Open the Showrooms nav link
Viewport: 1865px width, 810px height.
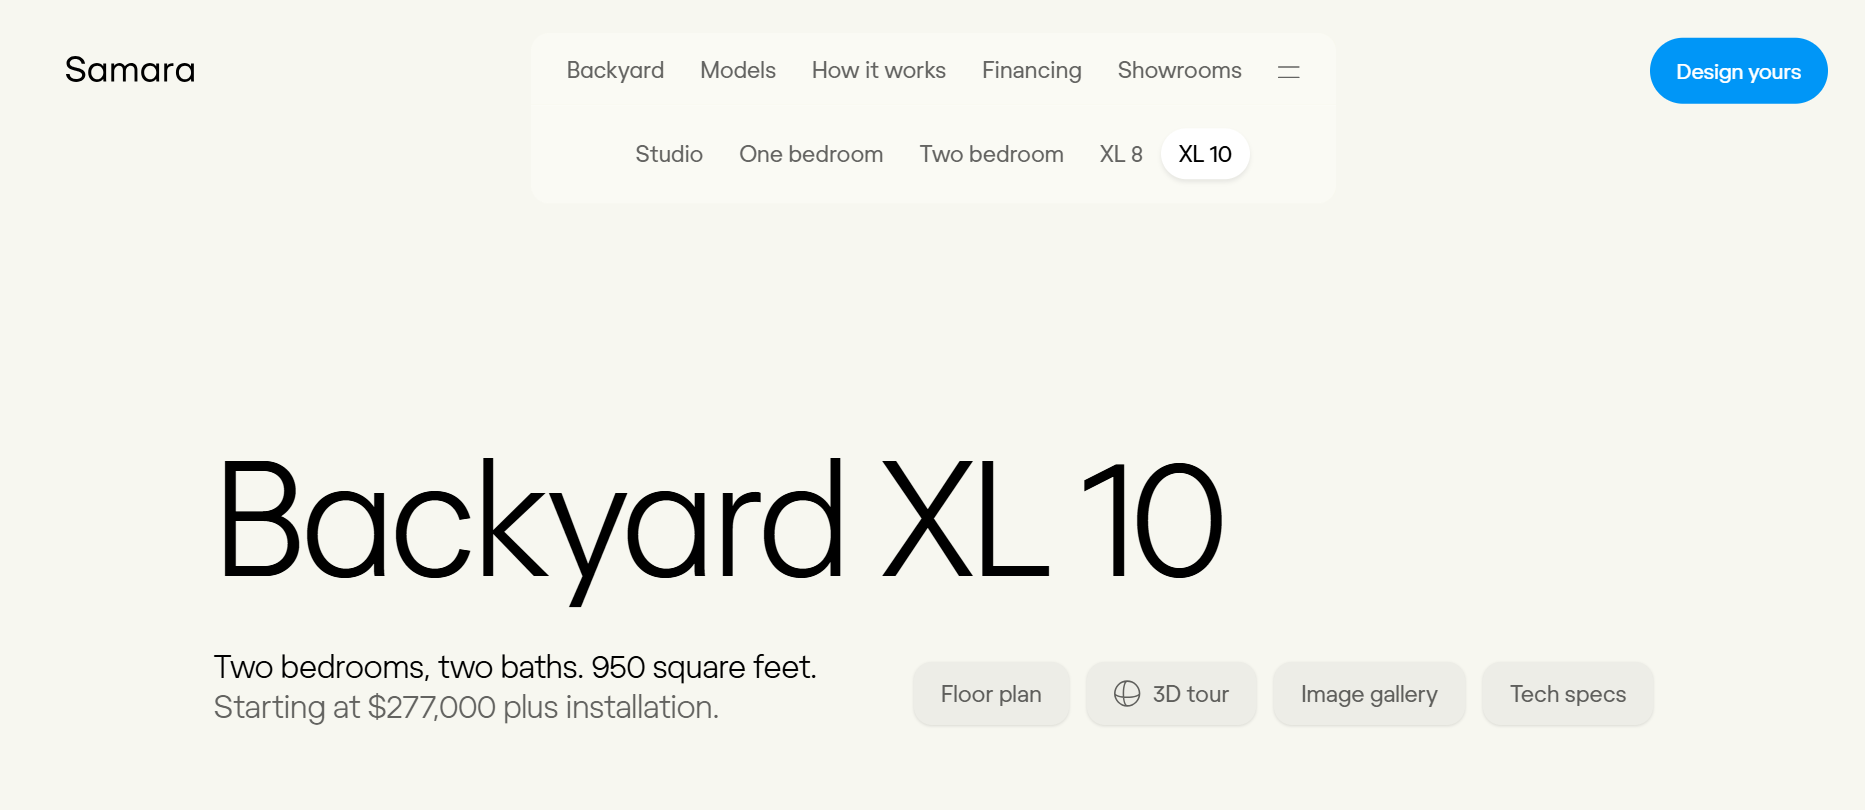1180,70
